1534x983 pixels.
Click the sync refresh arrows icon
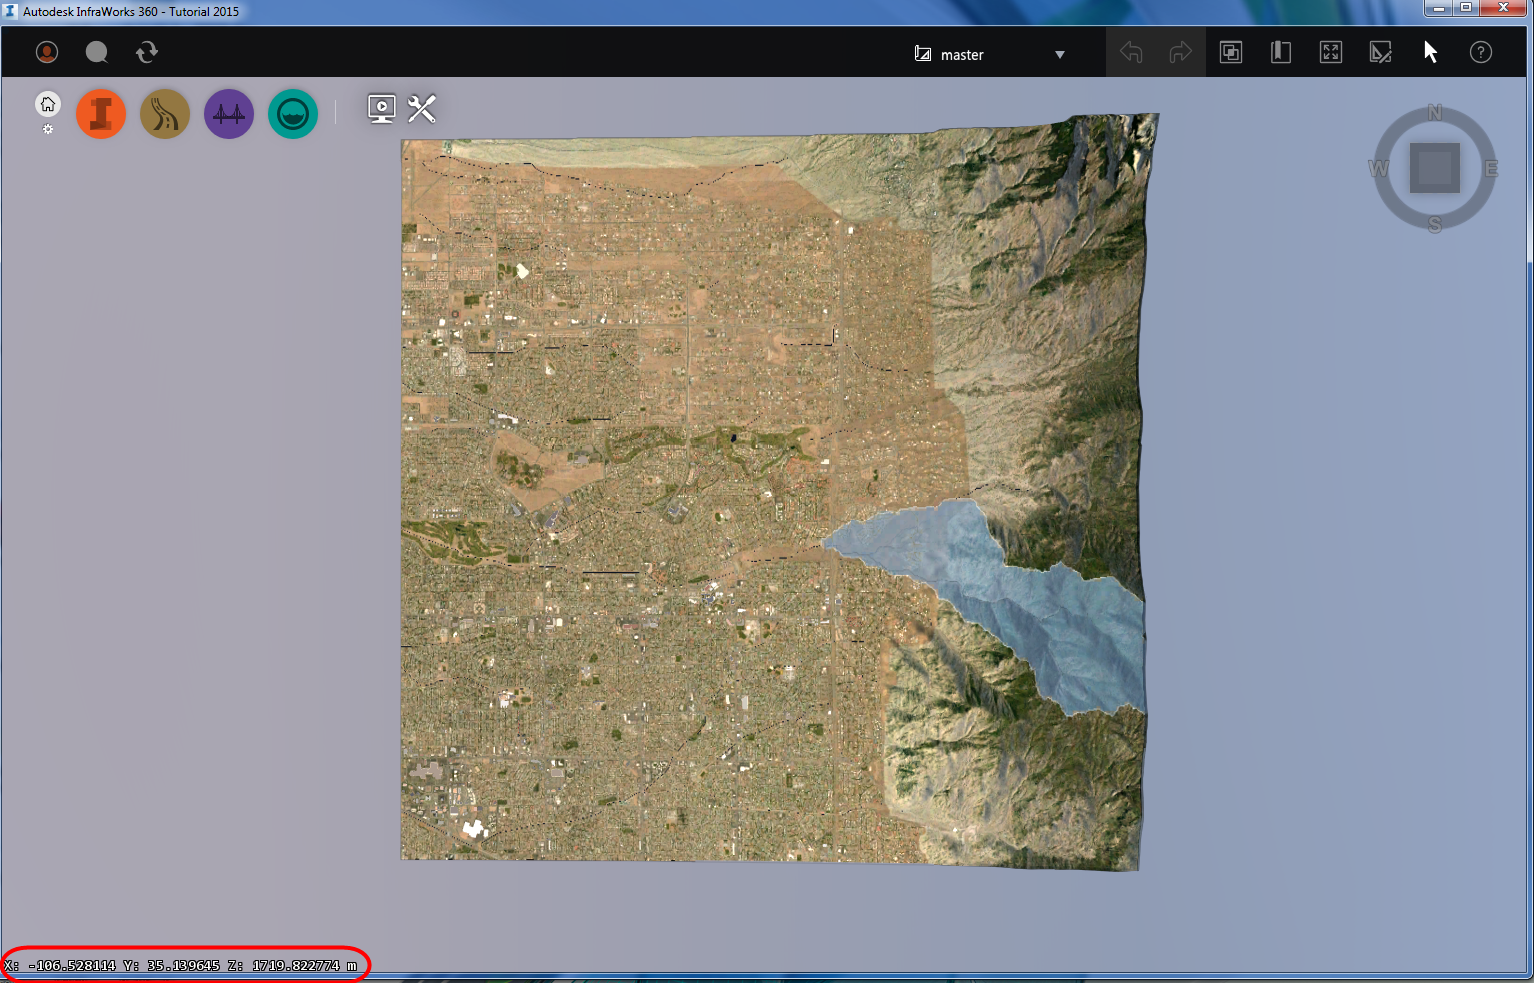coord(147,52)
